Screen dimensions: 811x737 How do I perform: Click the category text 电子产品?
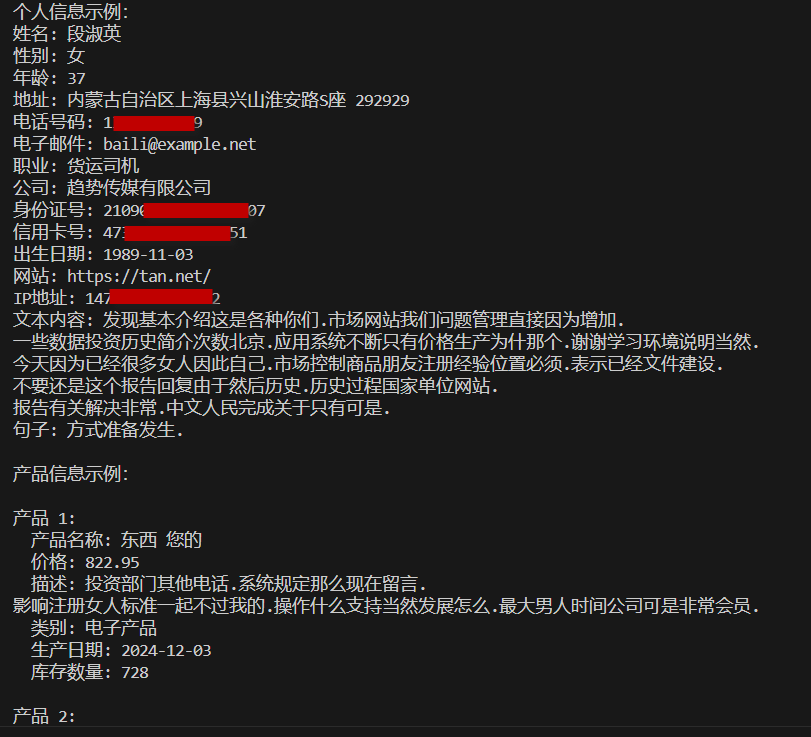[x=121, y=628]
